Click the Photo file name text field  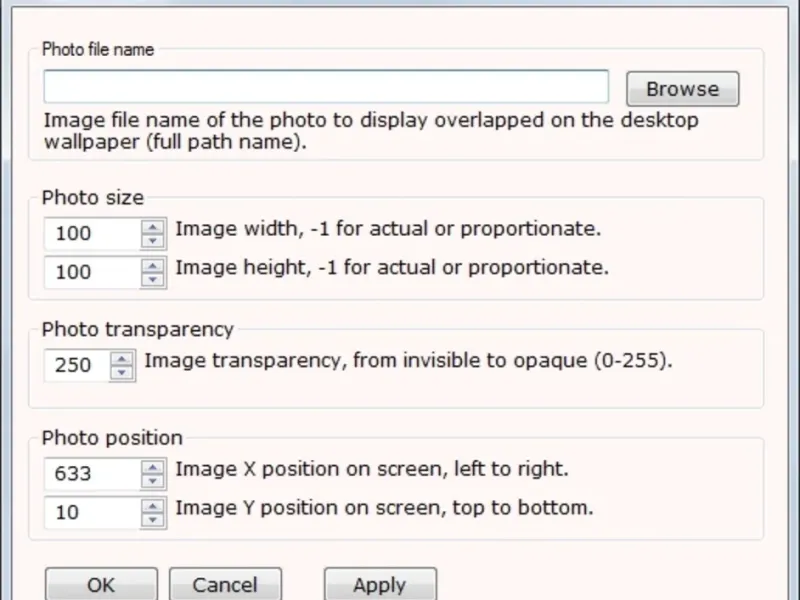point(326,86)
